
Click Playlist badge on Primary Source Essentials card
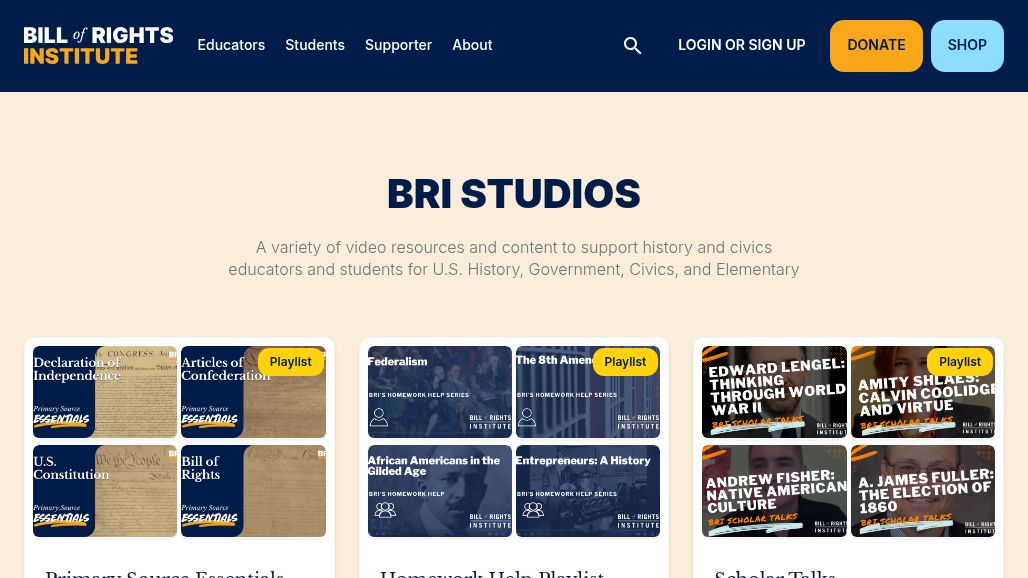pyautogui.click(x=290, y=362)
